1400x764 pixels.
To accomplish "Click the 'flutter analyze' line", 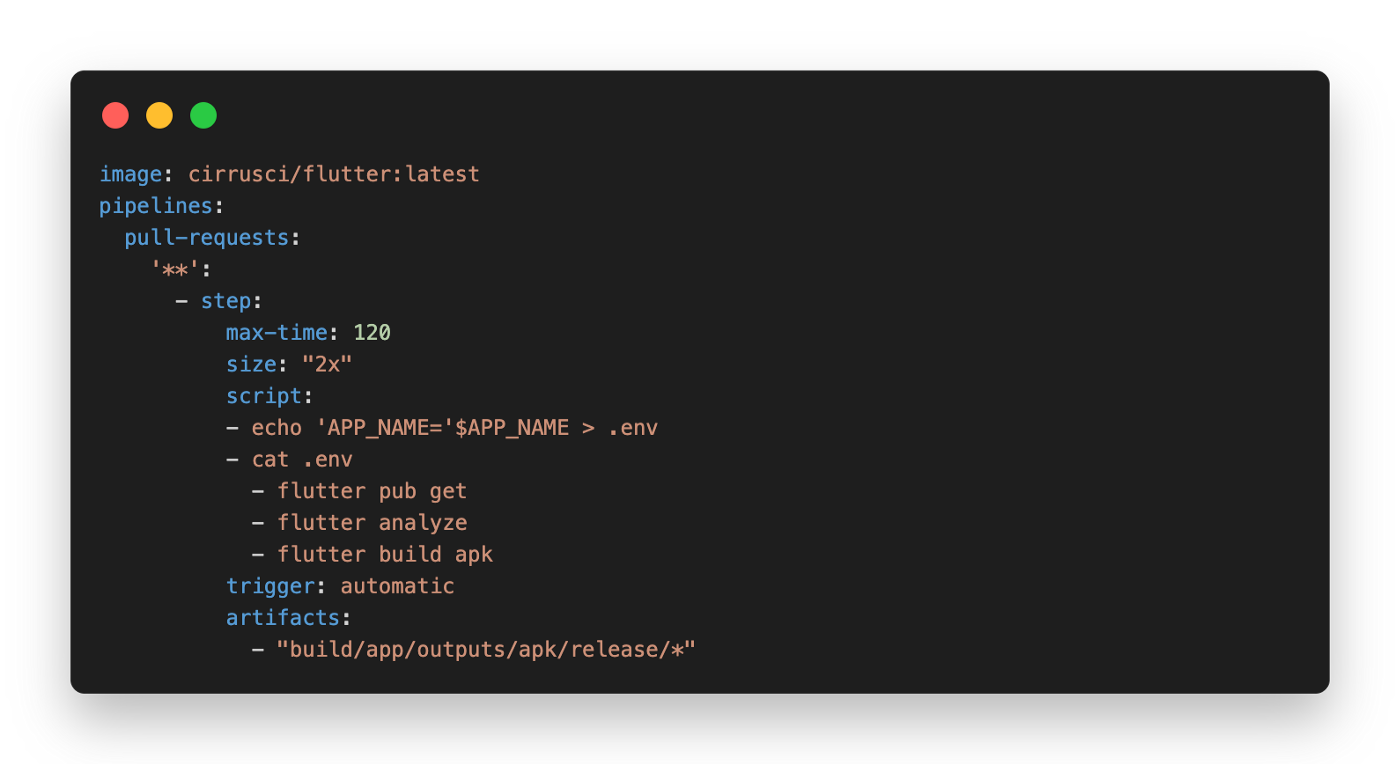I will click(372, 523).
